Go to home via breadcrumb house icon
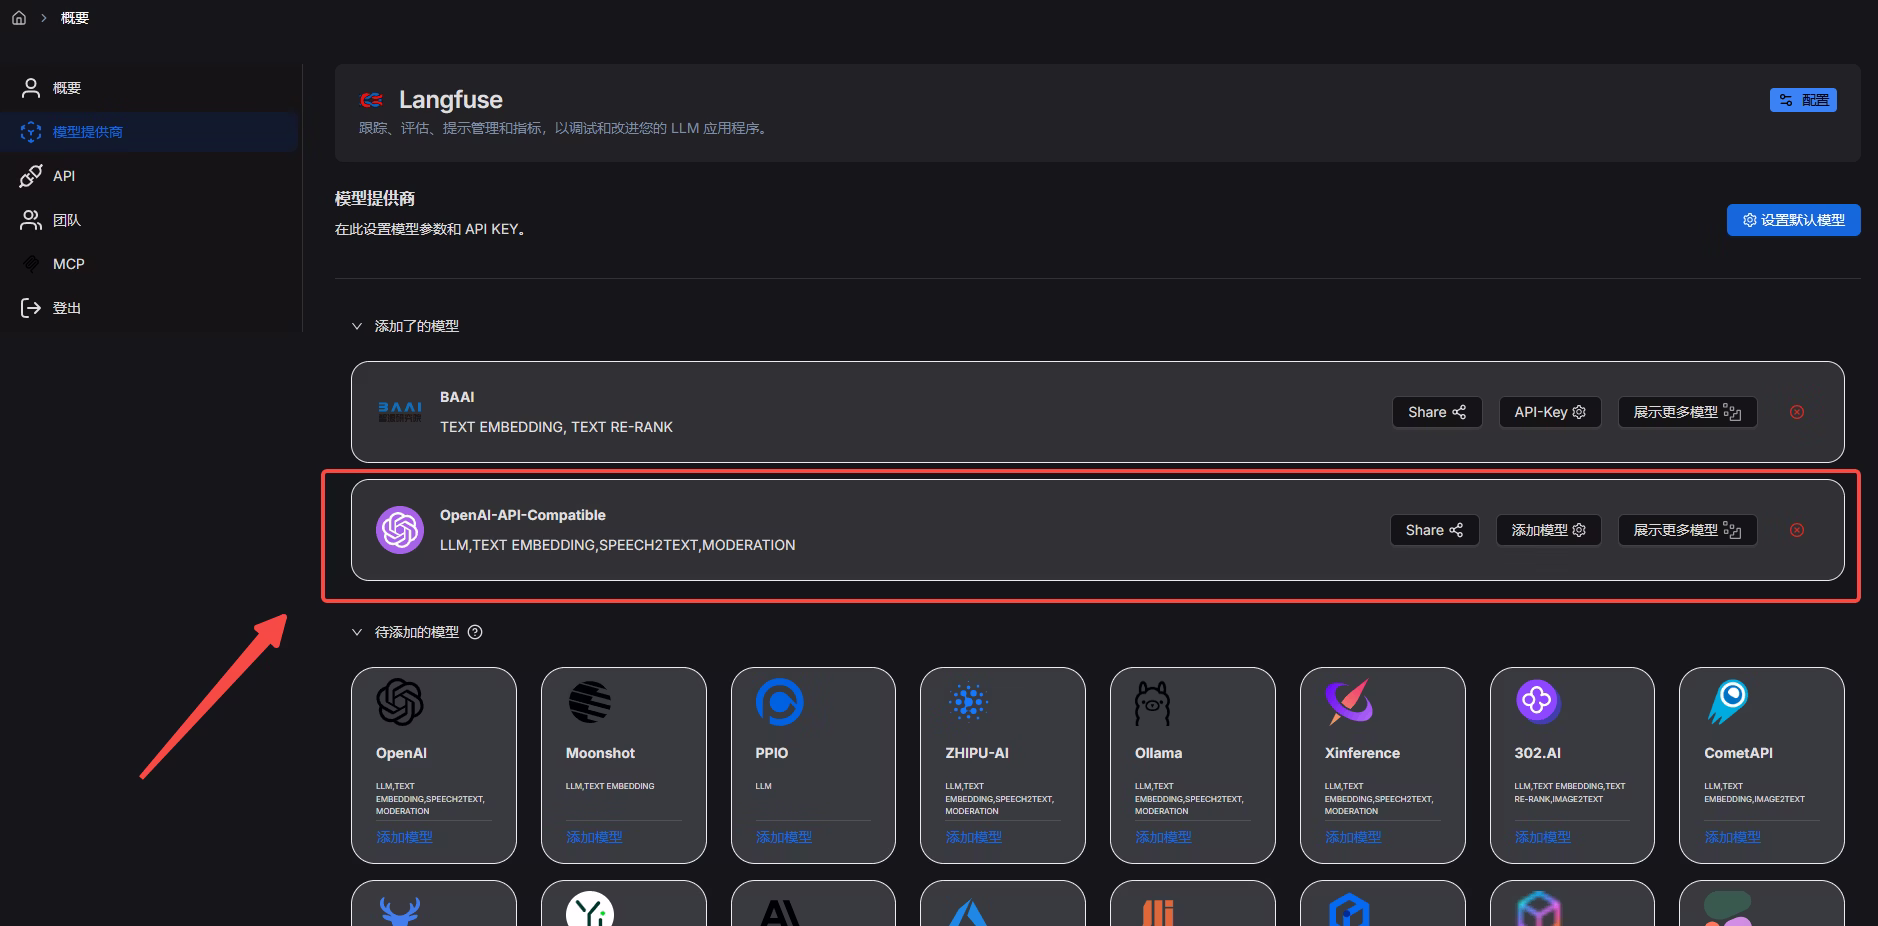Screen dimensions: 1878x926 (x=19, y=18)
